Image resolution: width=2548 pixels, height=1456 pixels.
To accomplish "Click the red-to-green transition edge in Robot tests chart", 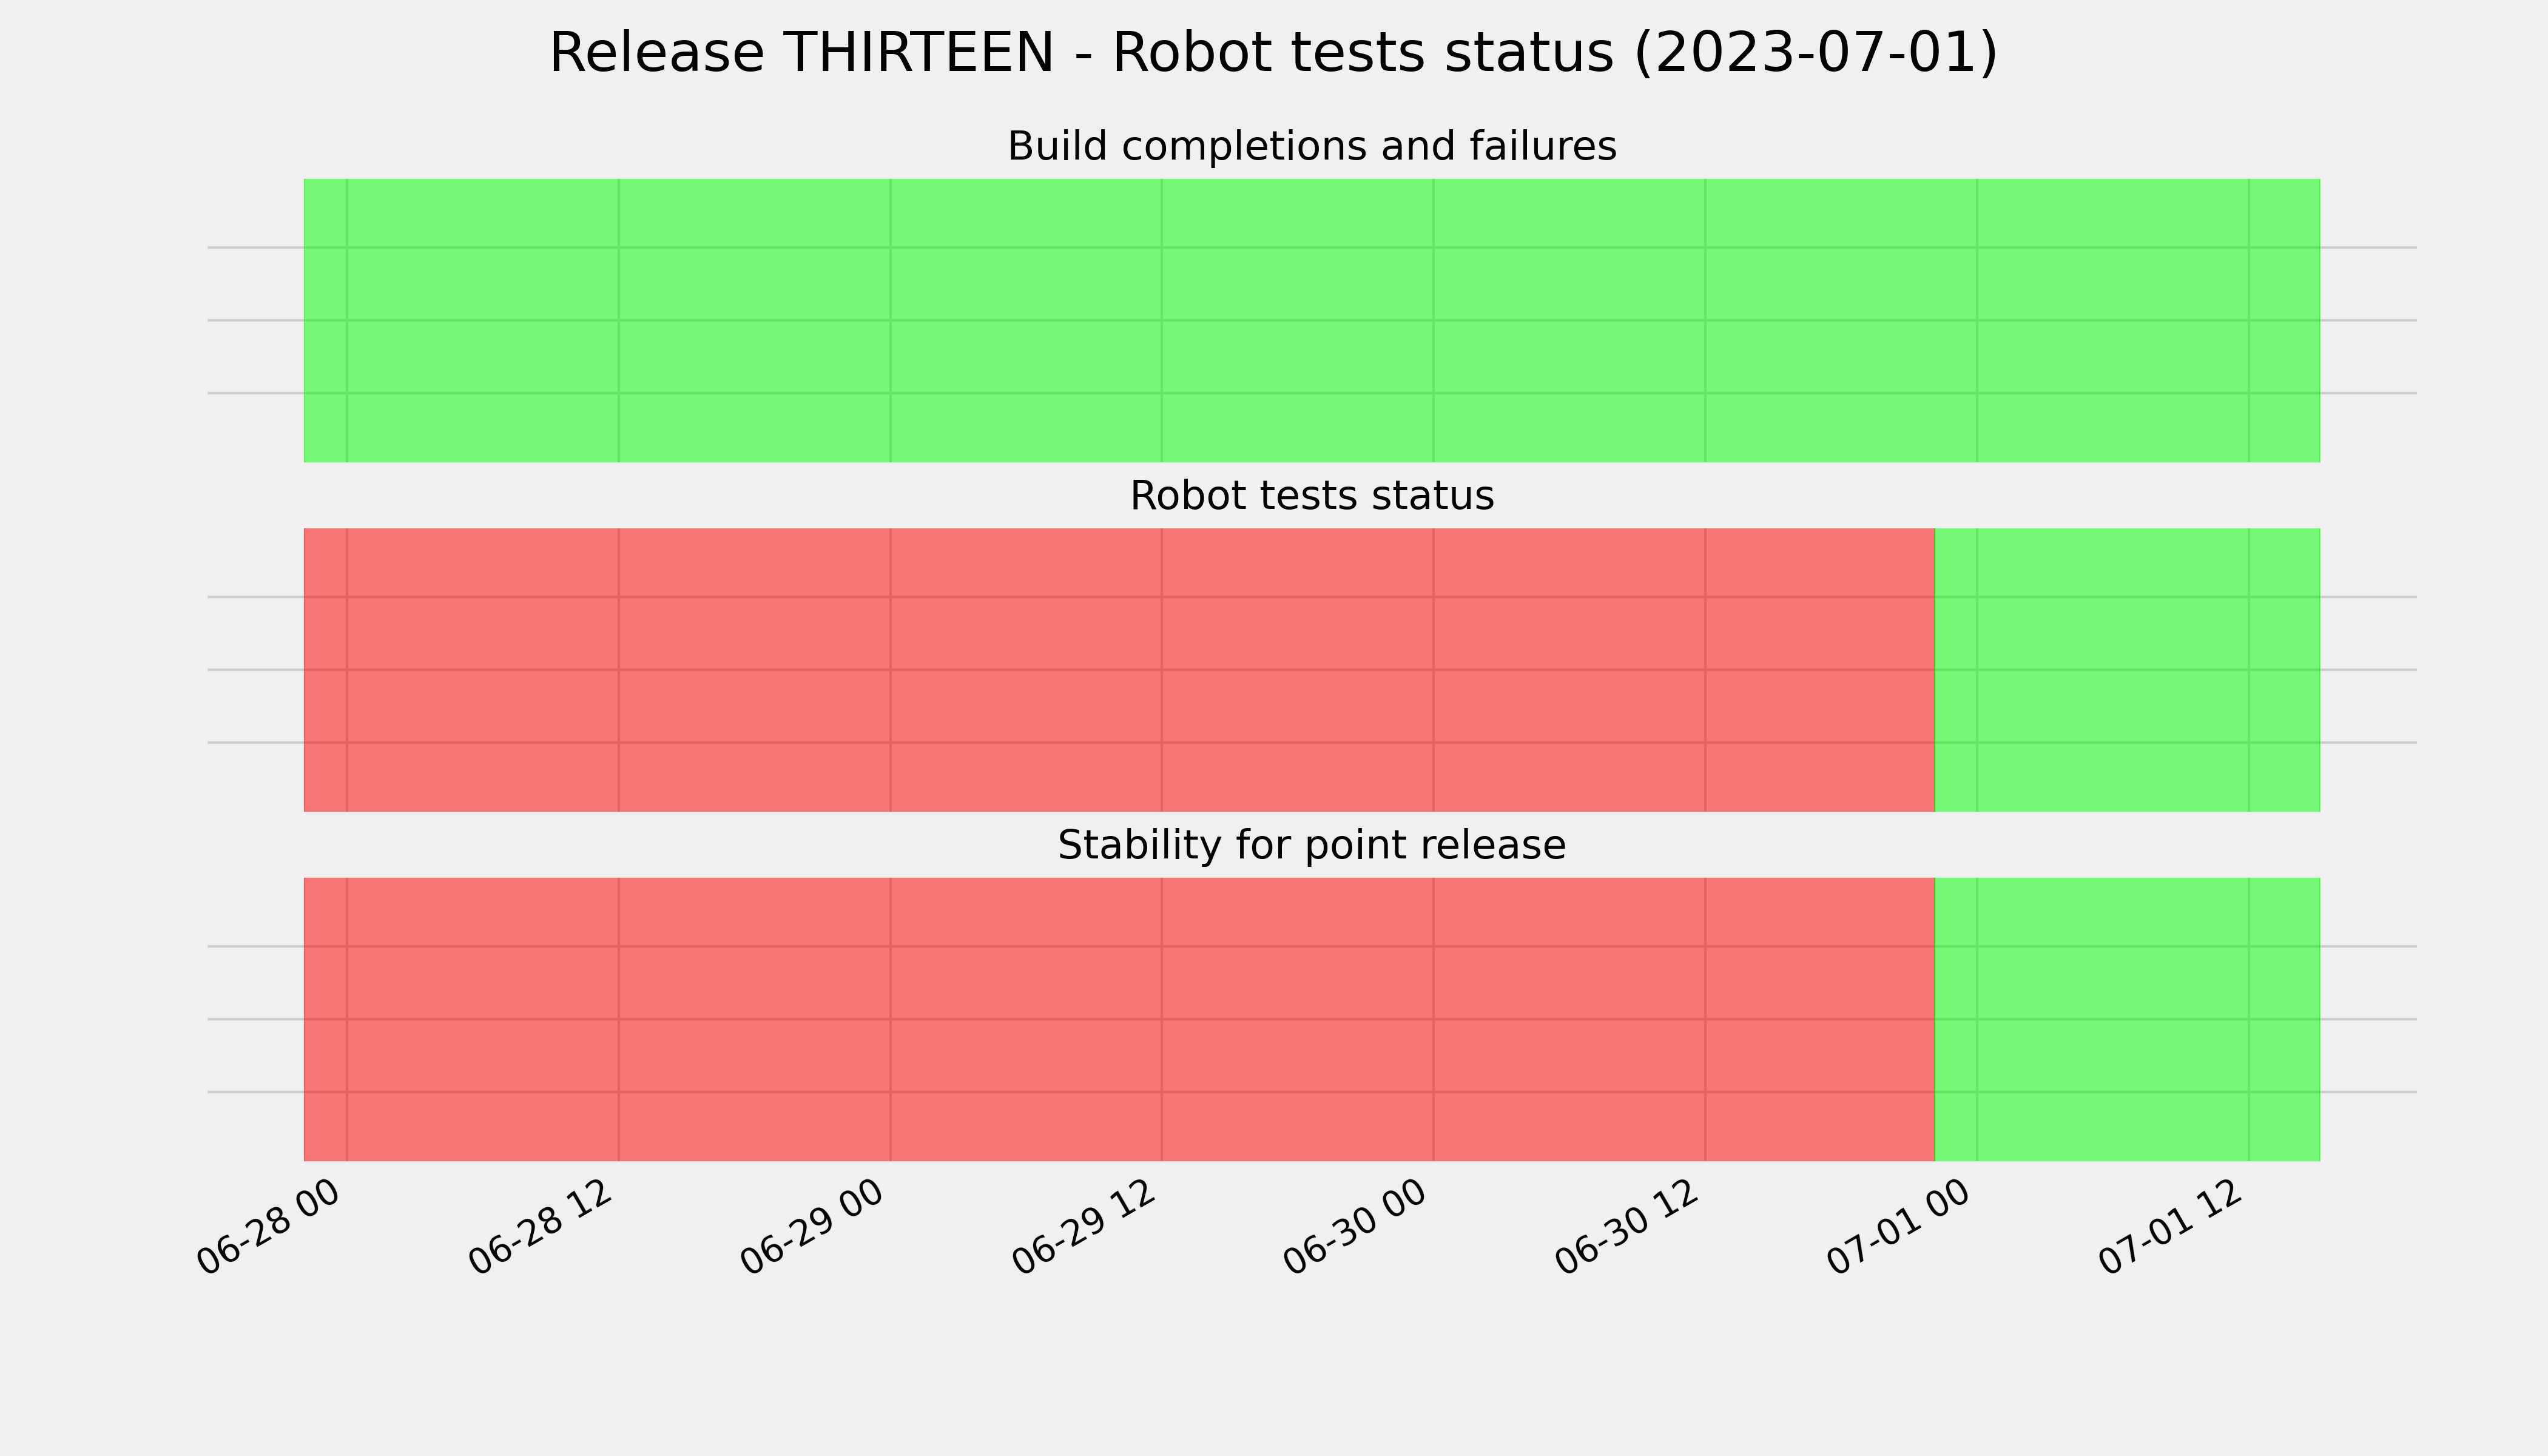I will coord(1935,670).
